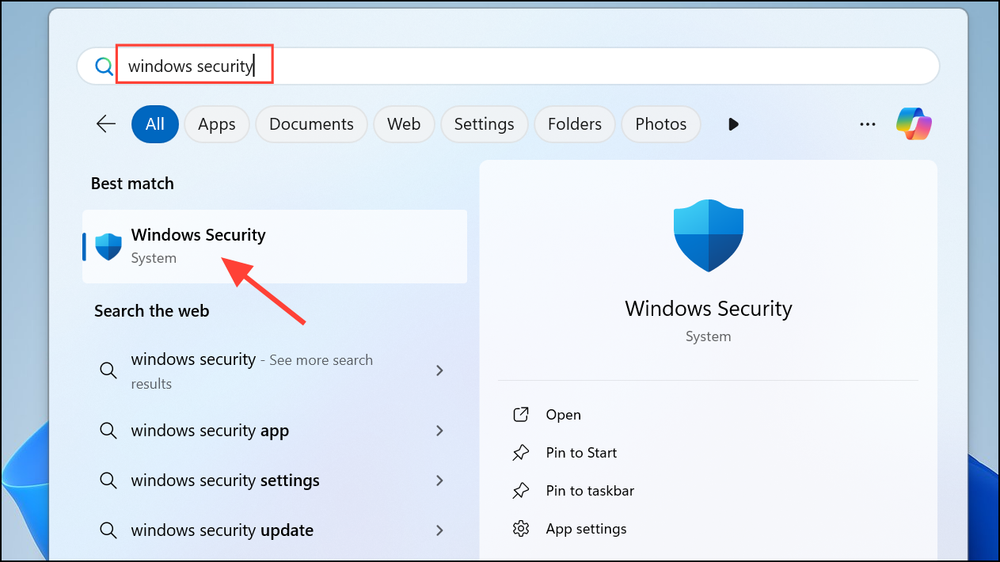Launch Copilot from the colorful icon

tap(914, 124)
